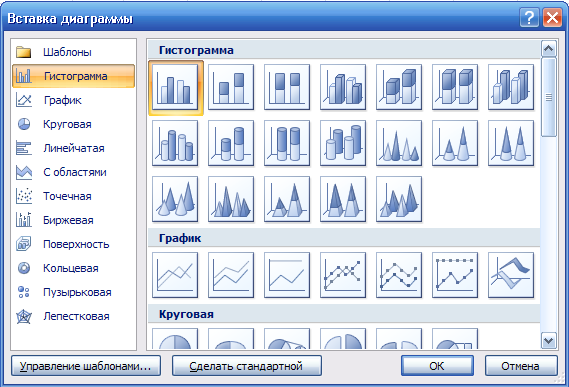Select the 3-D pyramid chart icon
The height and width of the screenshot is (387, 569).
pyautogui.click(x=399, y=199)
